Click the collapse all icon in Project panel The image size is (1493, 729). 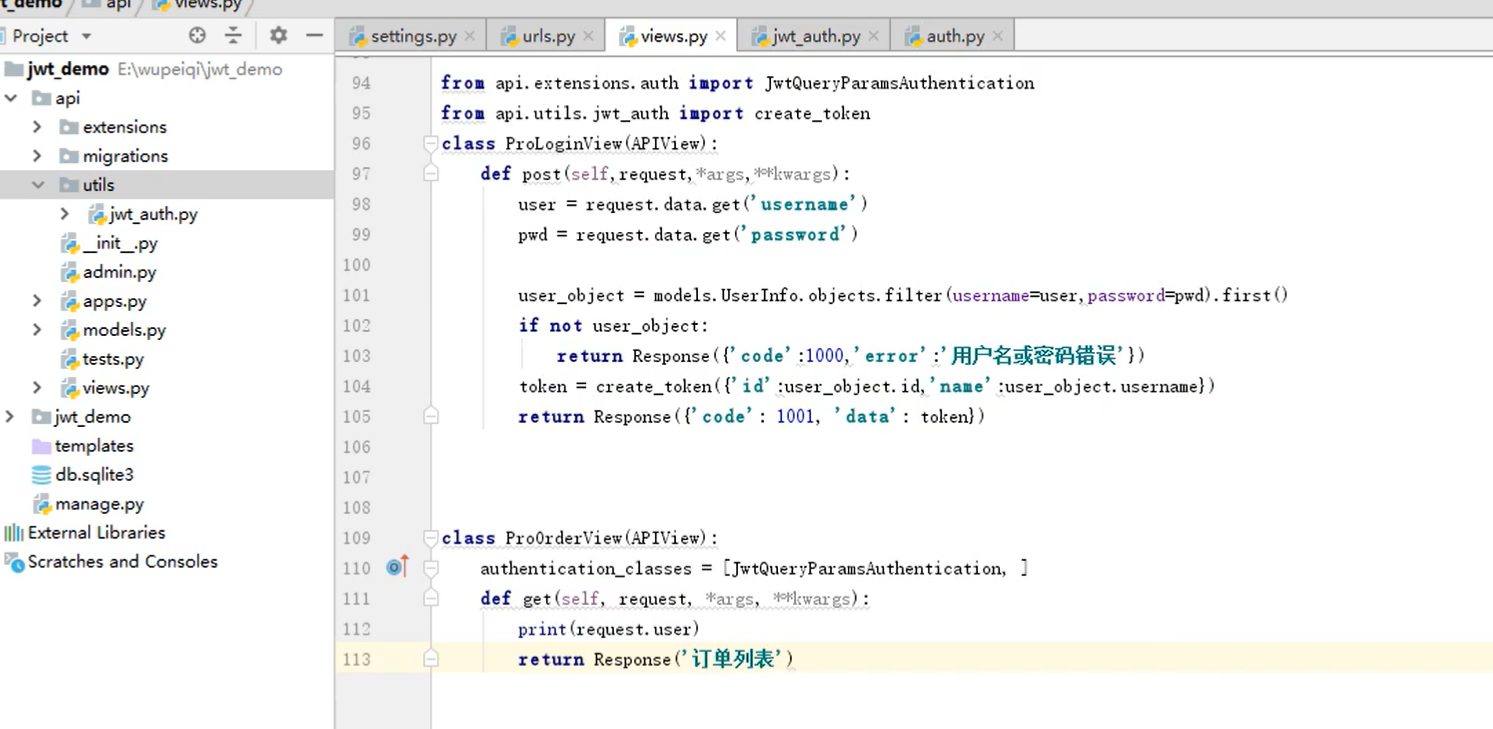[x=233, y=36]
